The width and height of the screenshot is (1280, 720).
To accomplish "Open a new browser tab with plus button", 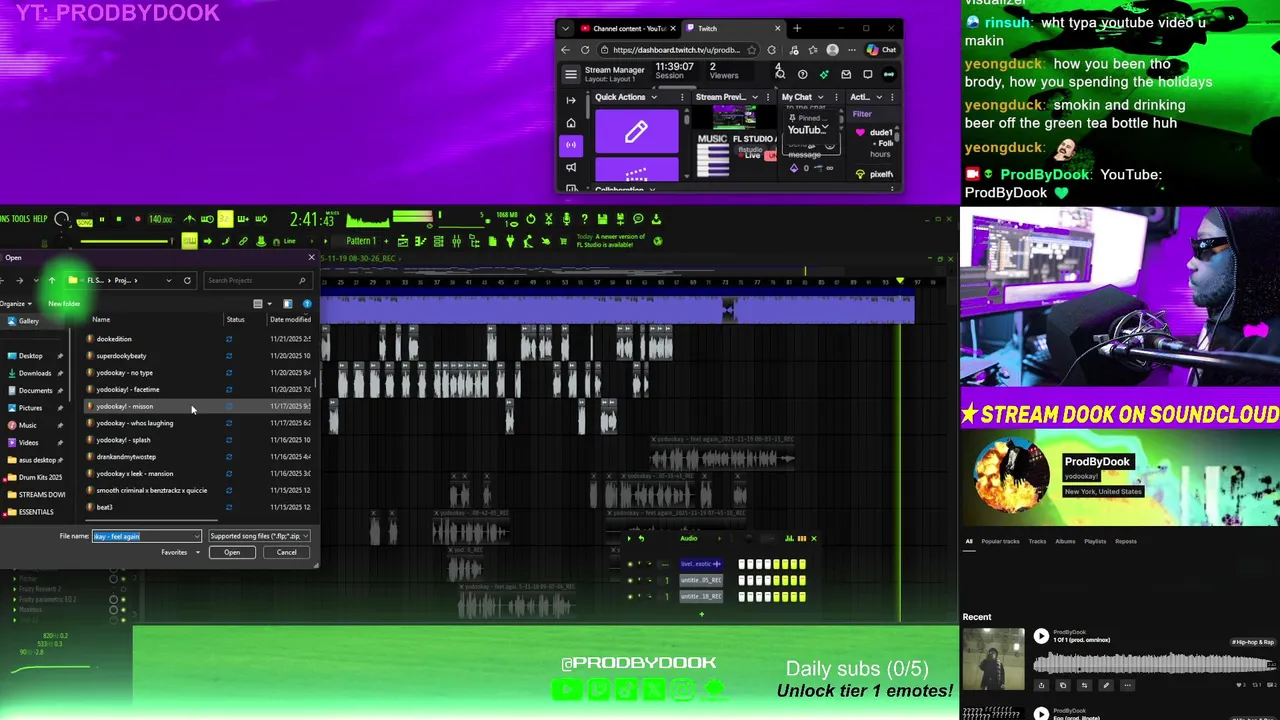I will (797, 28).
